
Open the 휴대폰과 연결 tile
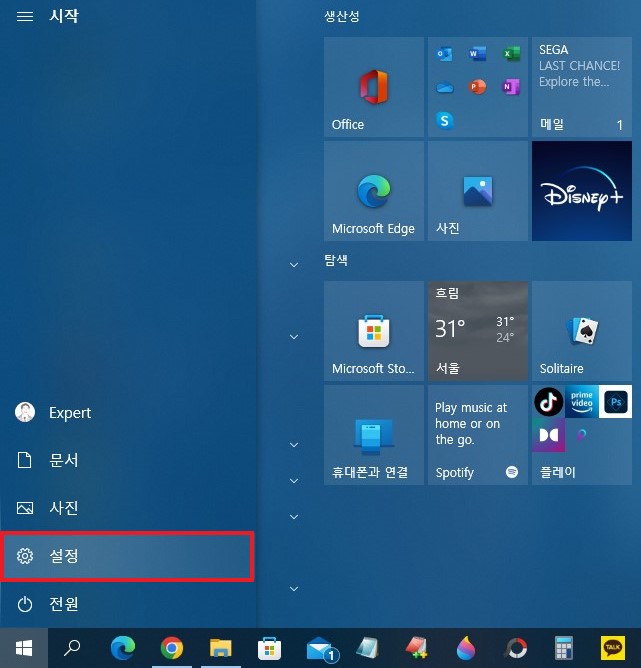pyautogui.click(x=374, y=435)
